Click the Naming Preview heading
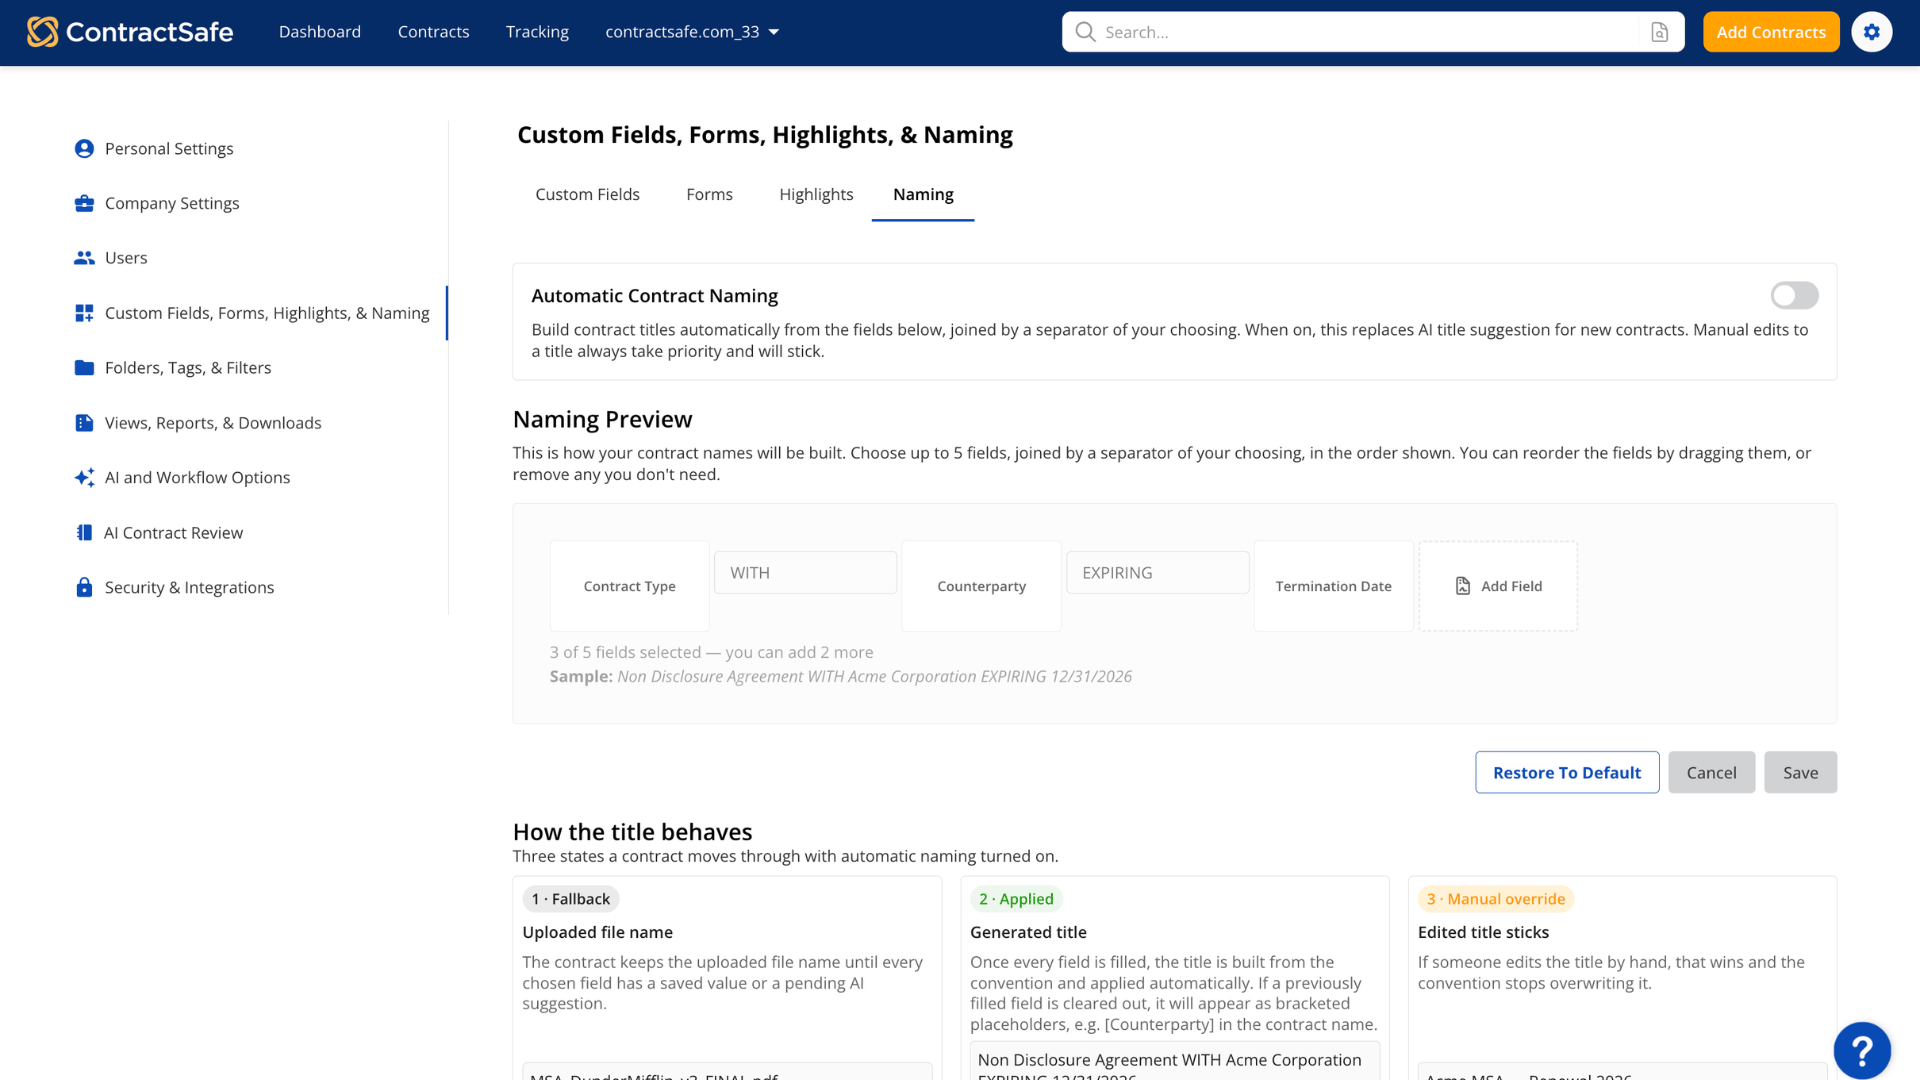Image resolution: width=1920 pixels, height=1080 pixels. click(602, 419)
